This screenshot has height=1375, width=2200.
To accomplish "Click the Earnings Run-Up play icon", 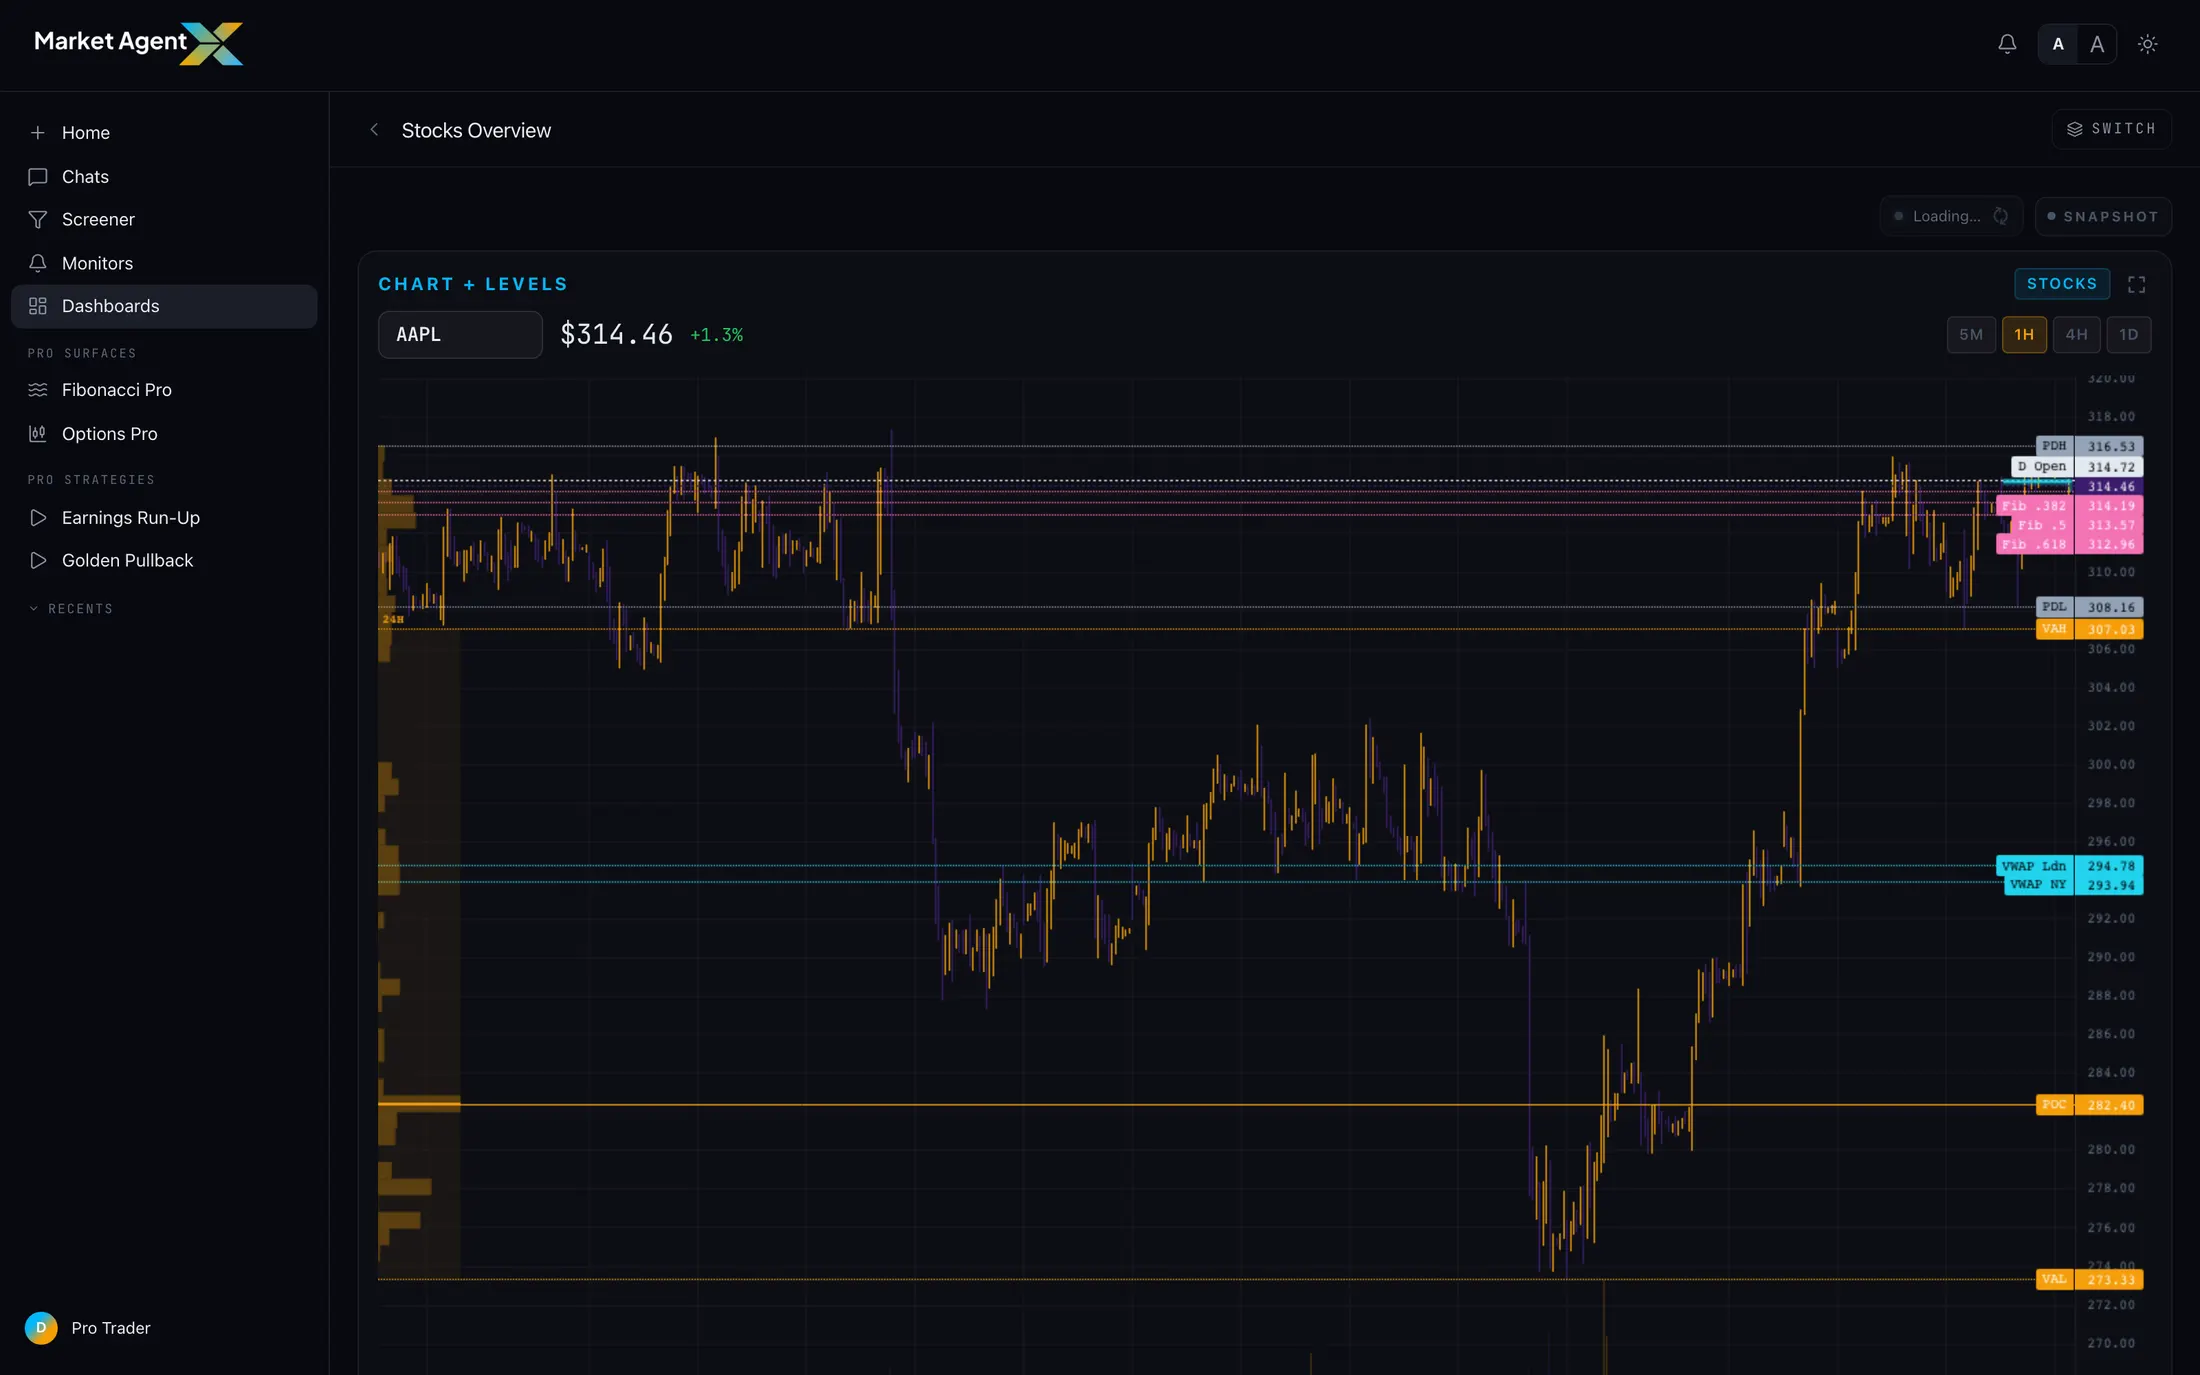I will 38,518.
